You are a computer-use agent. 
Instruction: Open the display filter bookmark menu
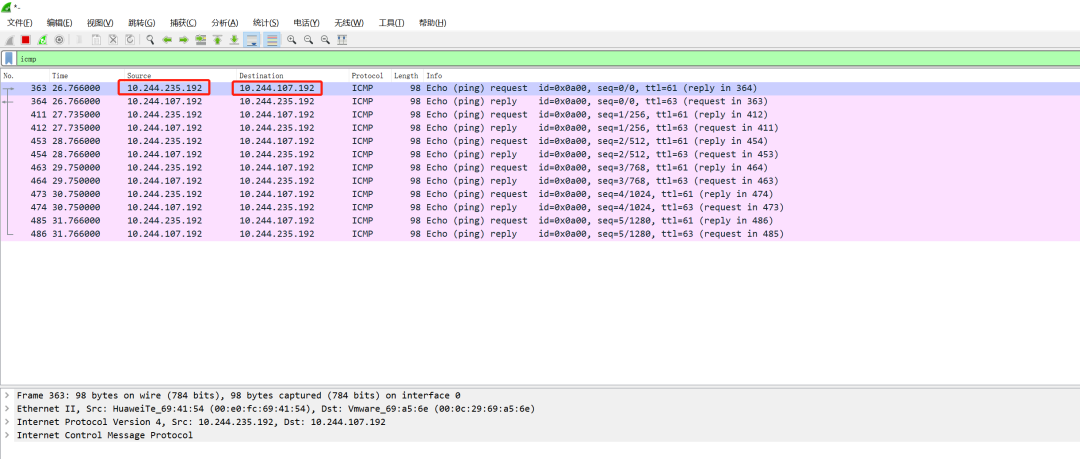pos(9,59)
